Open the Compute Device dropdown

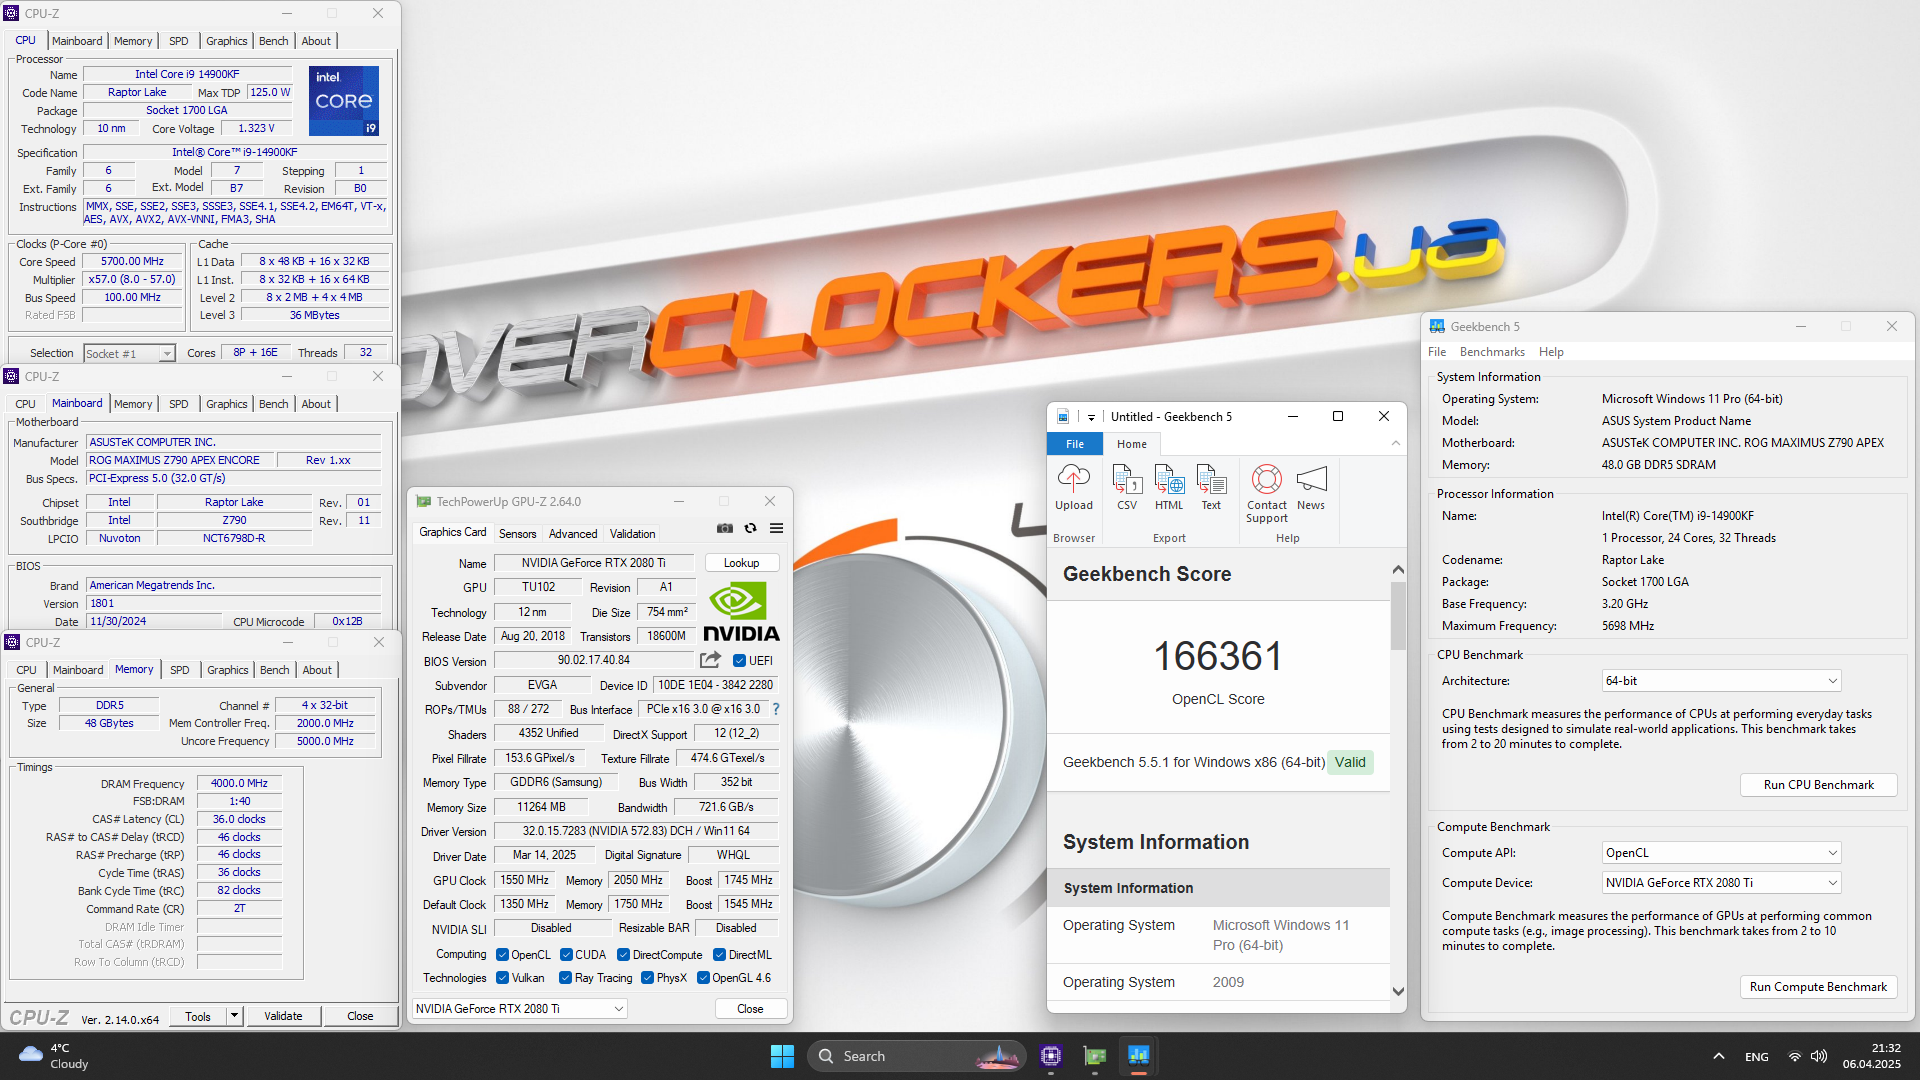[x=1721, y=883]
